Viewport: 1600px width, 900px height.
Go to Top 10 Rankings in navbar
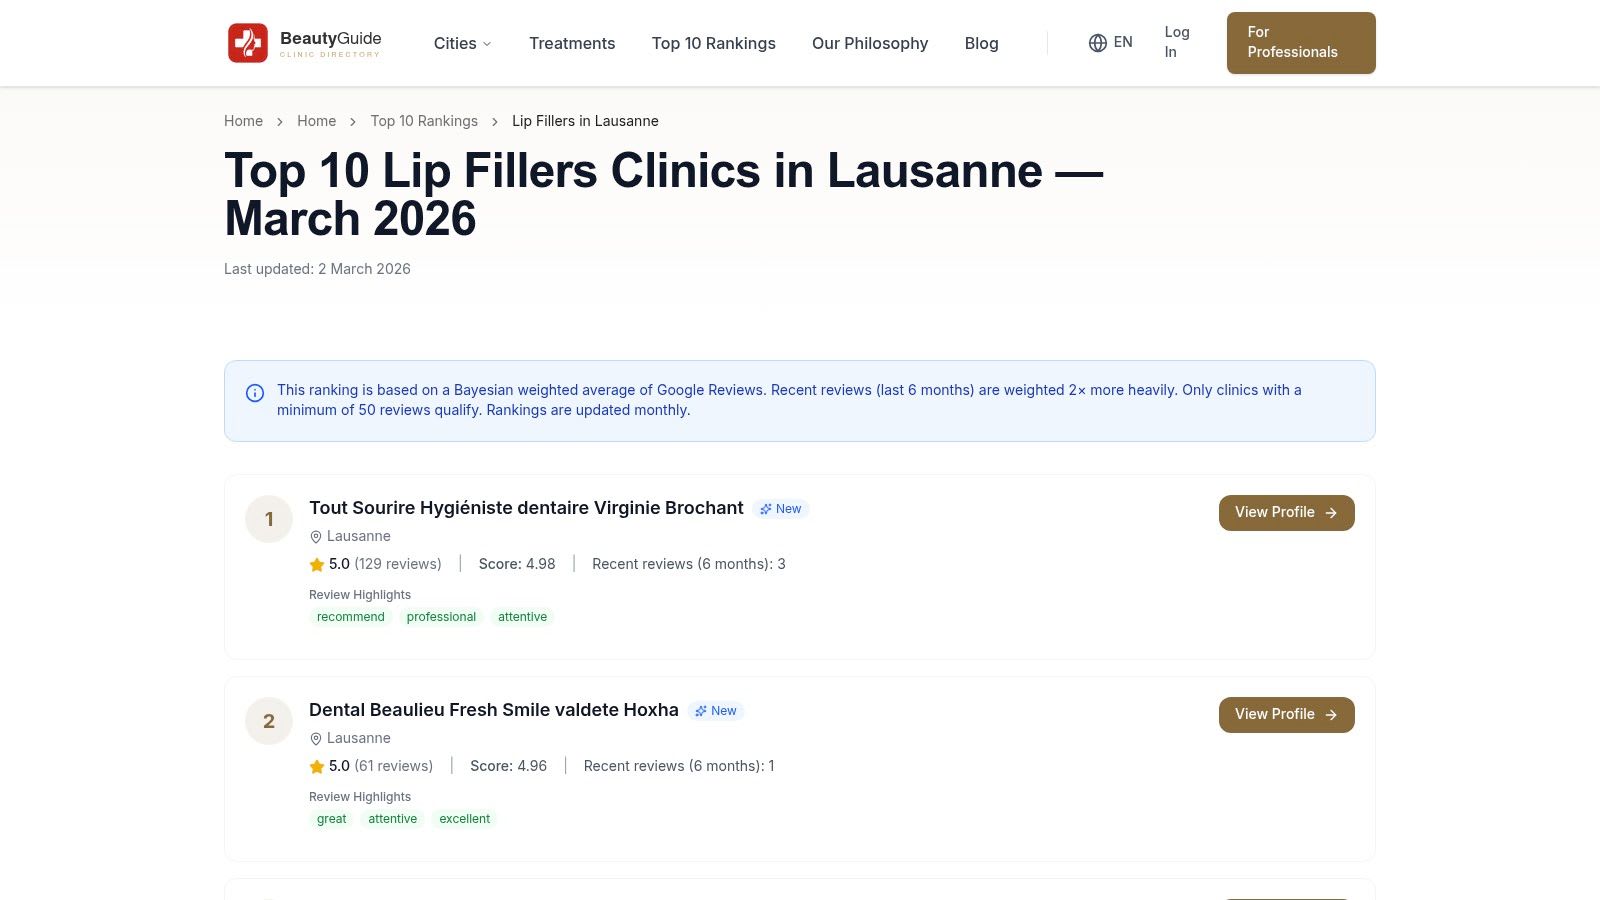(x=714, y=43)
